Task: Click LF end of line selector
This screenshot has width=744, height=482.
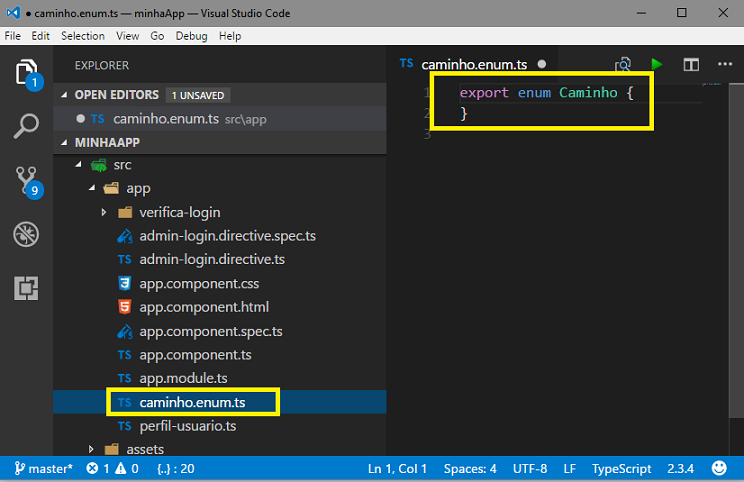Action: pyautogui.click(x=569, y=469)
